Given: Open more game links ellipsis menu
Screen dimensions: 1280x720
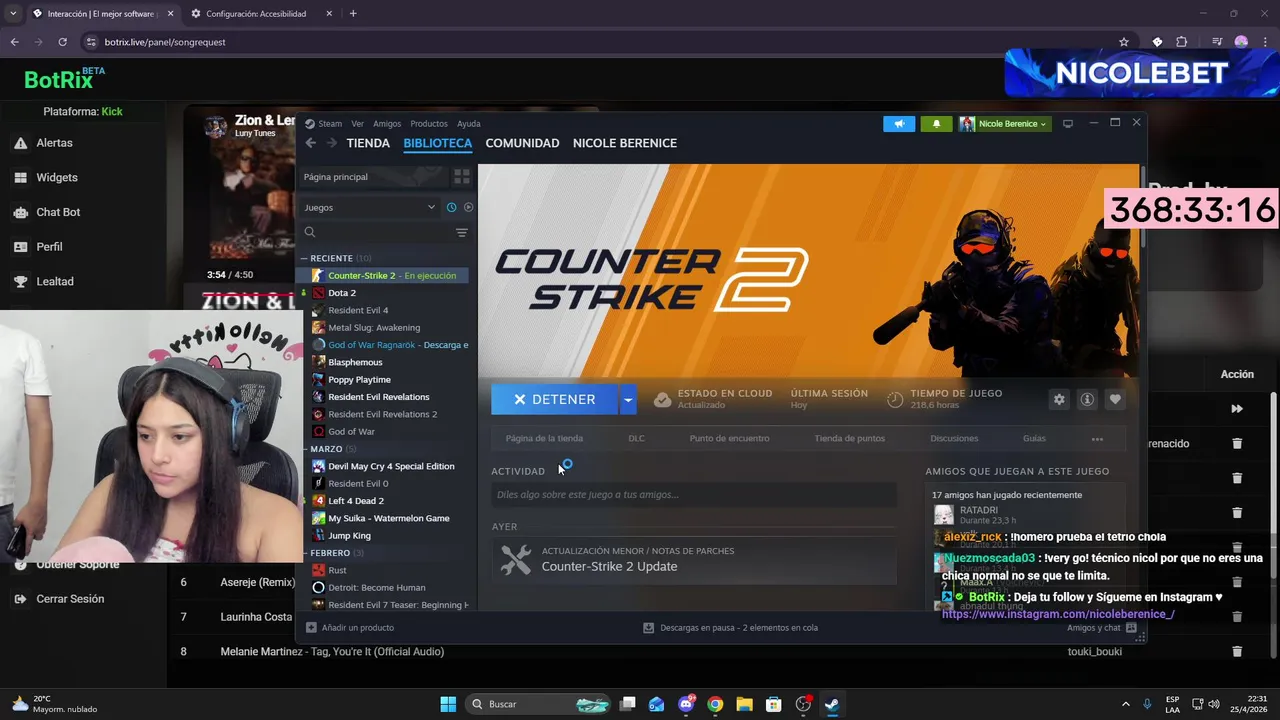Looking at the screenshot, I should (x=1097, y=438).
